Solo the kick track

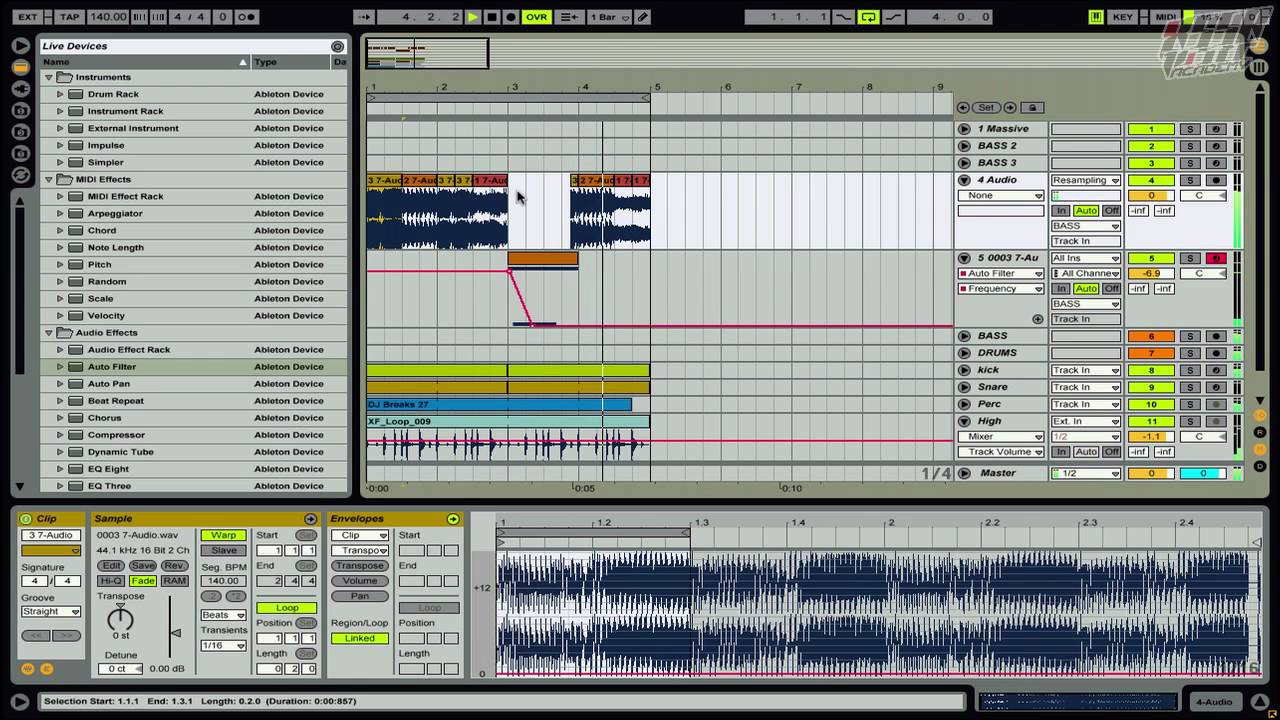coord(1190,370)
